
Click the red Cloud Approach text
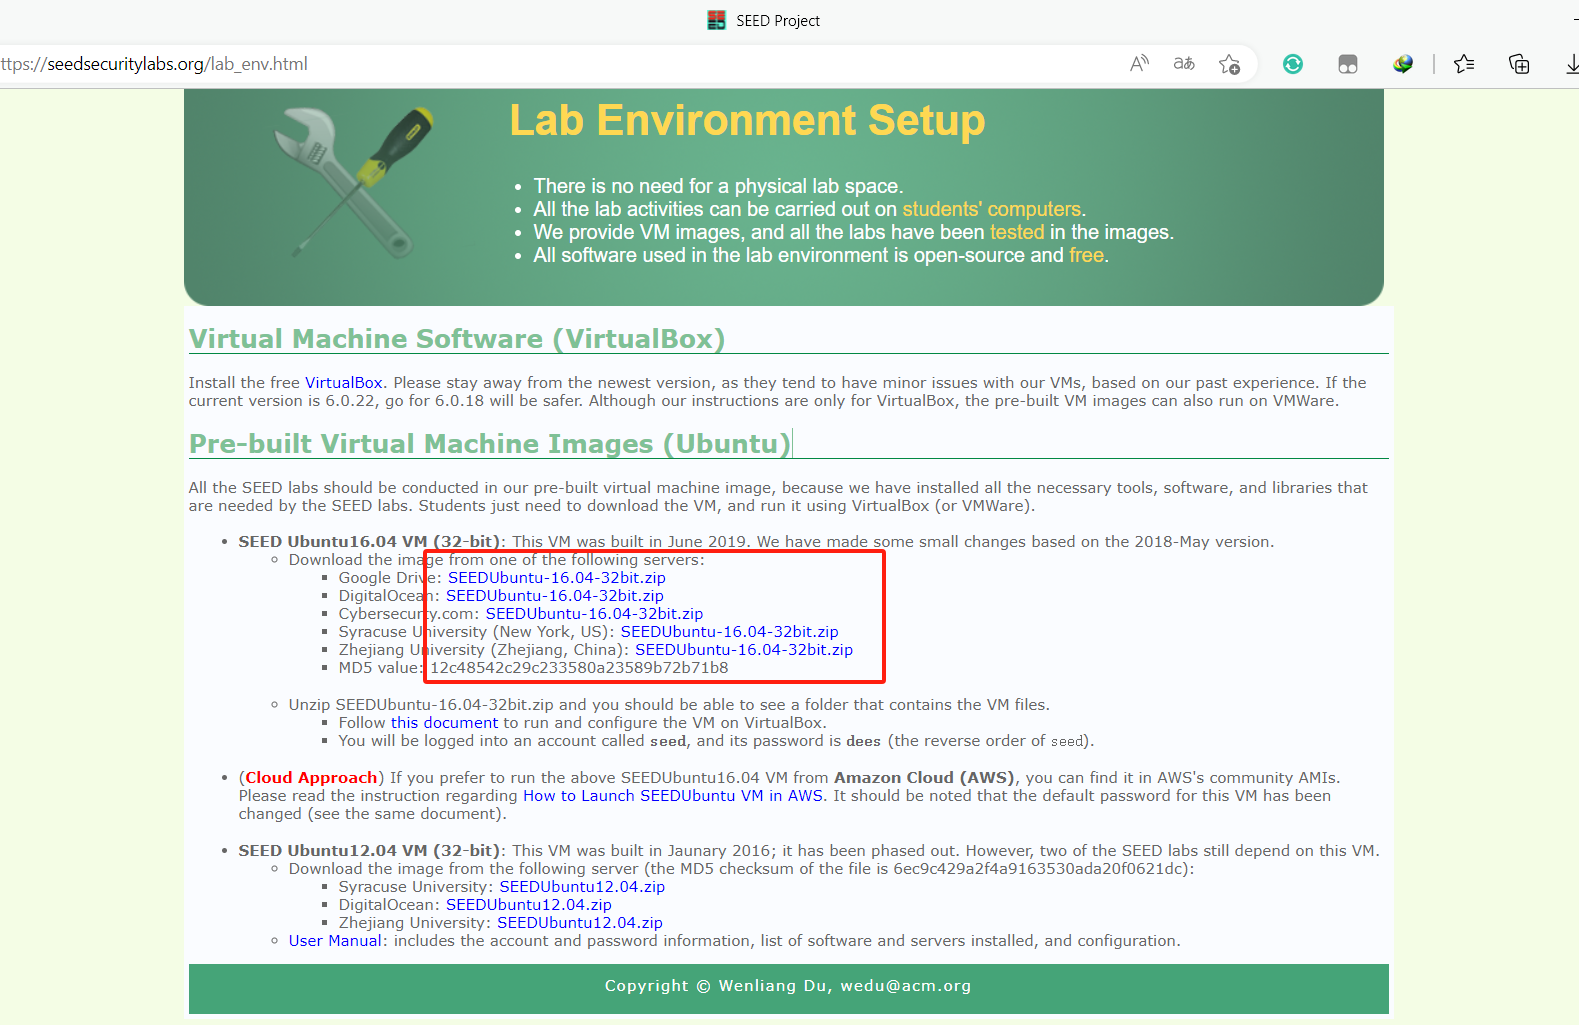(x=312, y=778)
